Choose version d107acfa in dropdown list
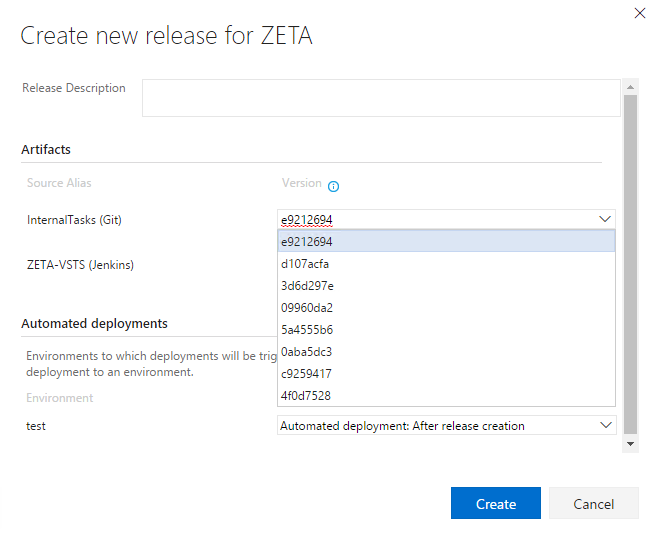The width and height of the screenshot is (654, 536). [445, 264]
